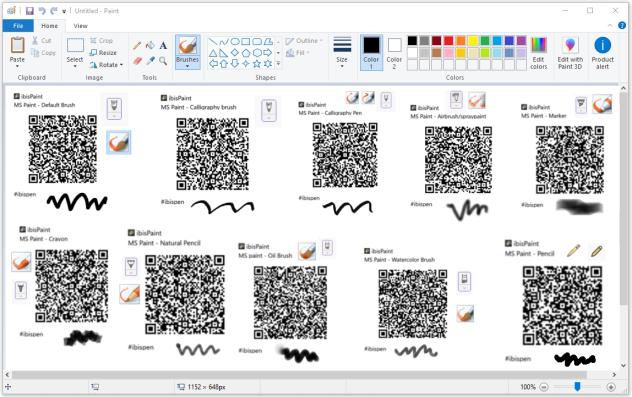Click the MS Paint - Watercolor Brush label
Image resolution: width=632 pixels, height=397 pixels.
pyautogui.click(x=399, y=260)
